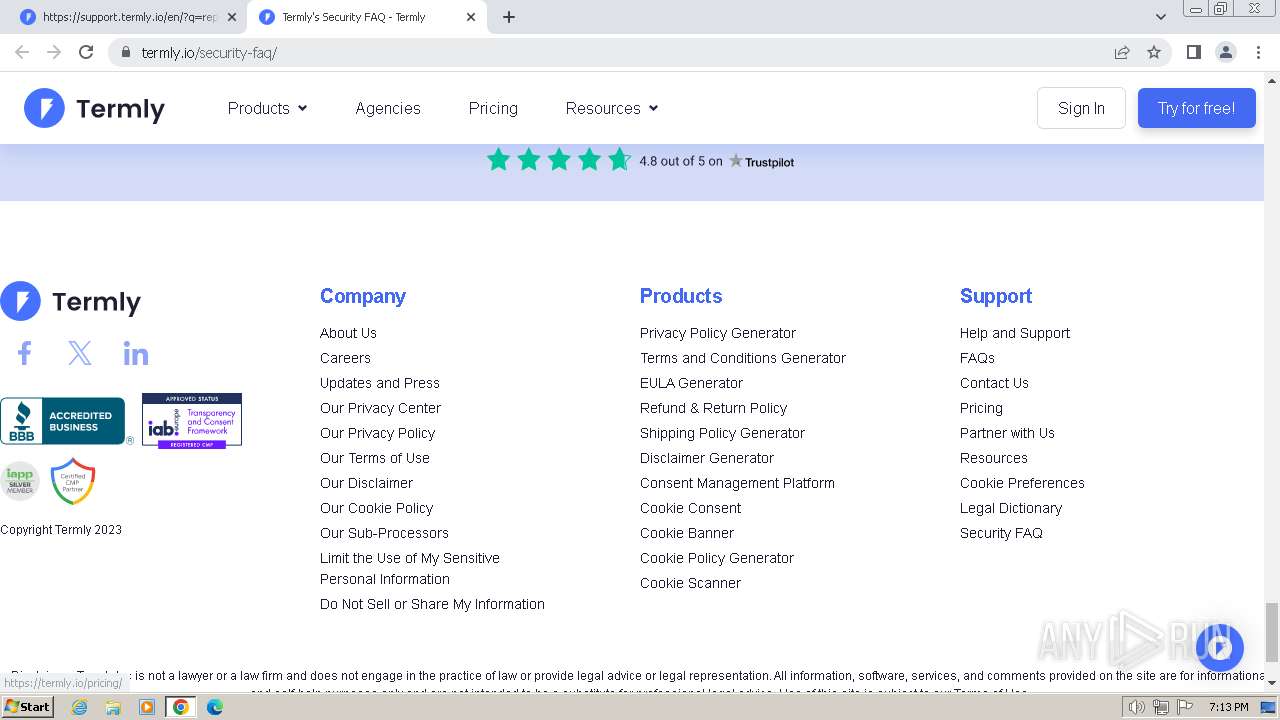Open Legal Dictionary link
The width and height of the screenshot is (1280, 720).
(x=1011, y=508)
